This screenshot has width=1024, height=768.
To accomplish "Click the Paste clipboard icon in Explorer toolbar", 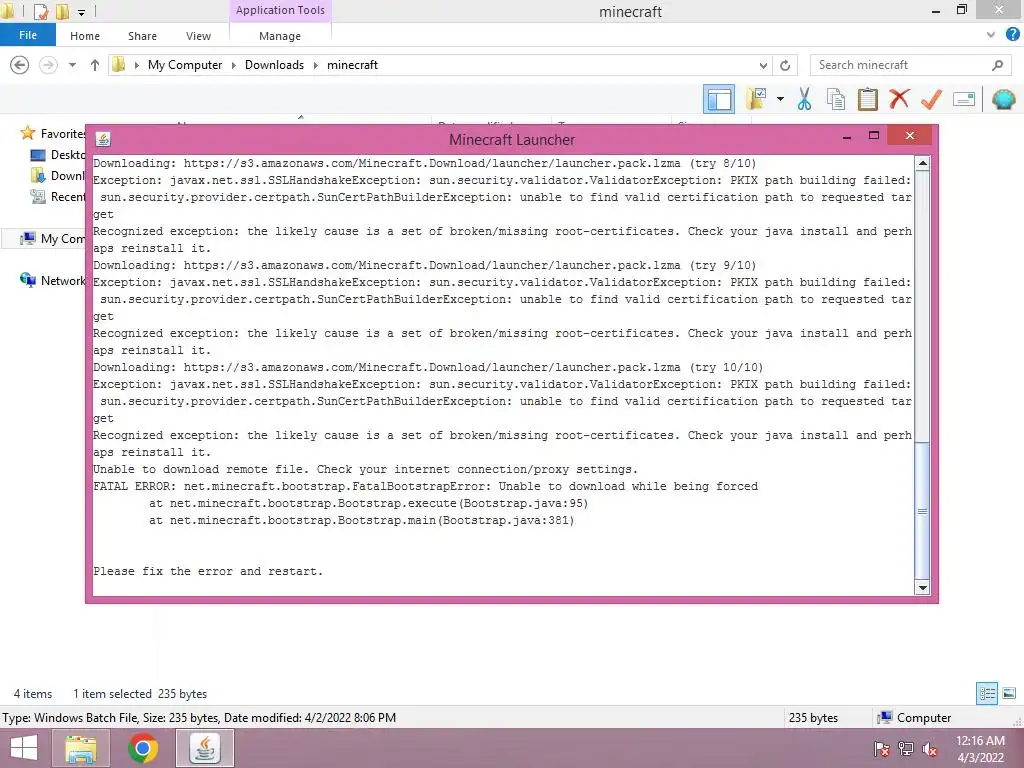I will (x=867, y=99).
